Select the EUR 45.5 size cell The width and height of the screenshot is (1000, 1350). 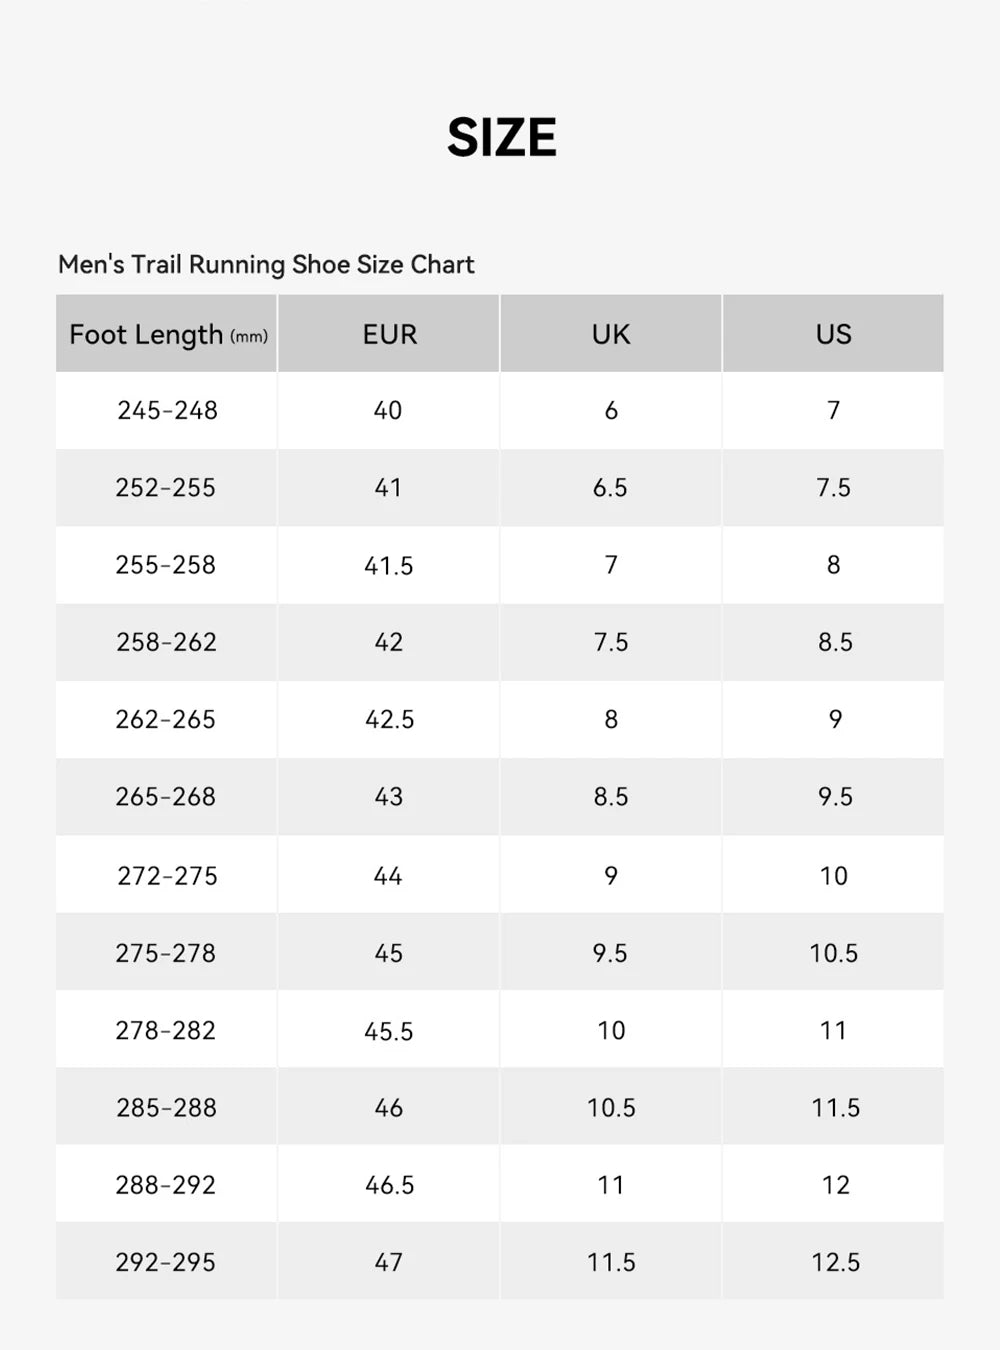click(x=389, y=1031)
